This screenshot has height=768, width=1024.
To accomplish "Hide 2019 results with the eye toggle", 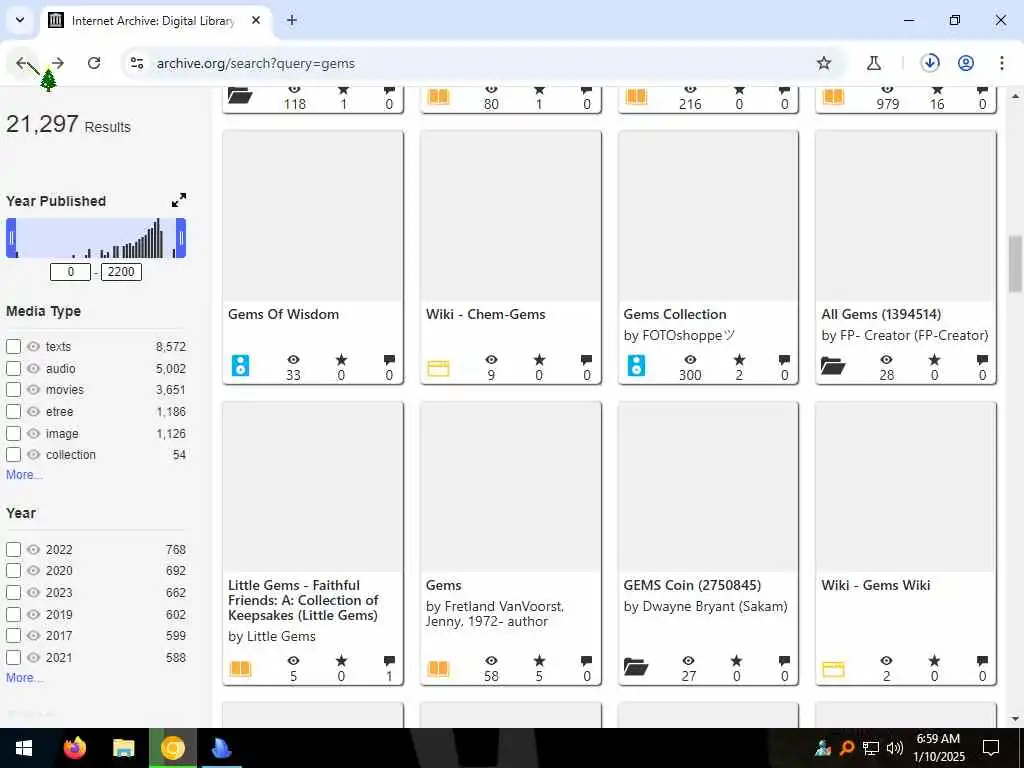I will point(33,615).
